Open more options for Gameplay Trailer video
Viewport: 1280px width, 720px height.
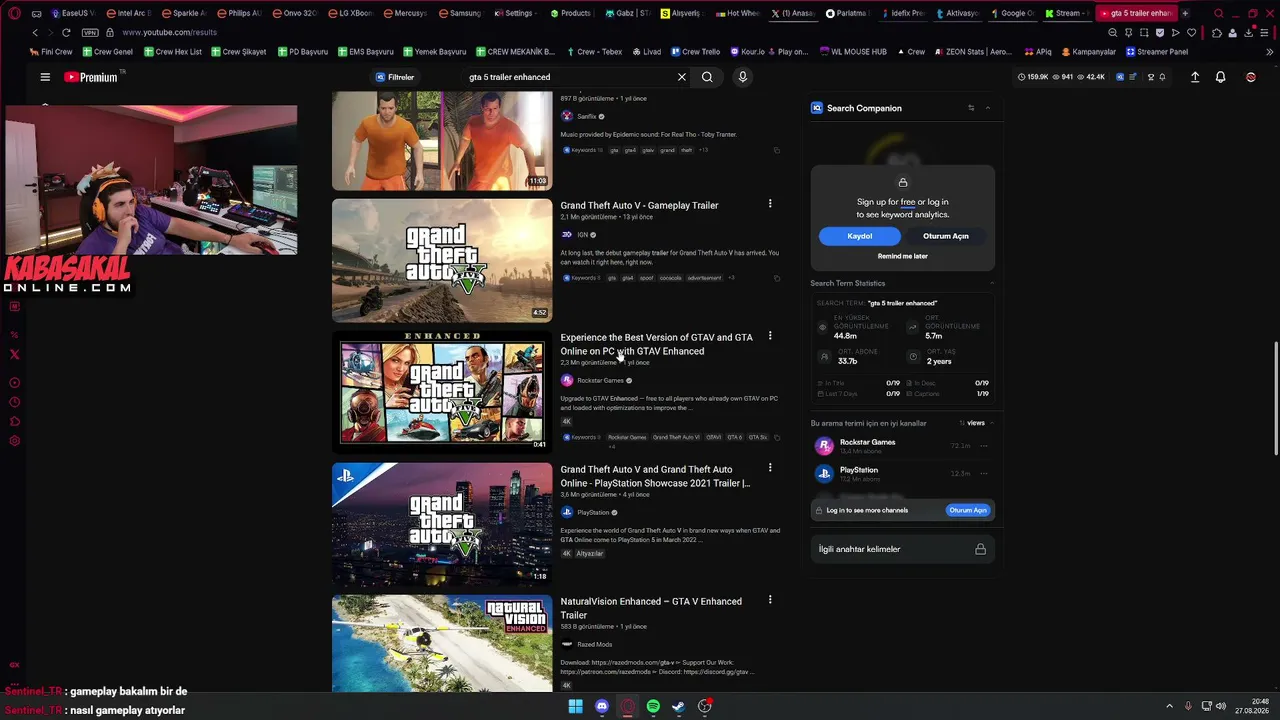[x=770, y=204]
